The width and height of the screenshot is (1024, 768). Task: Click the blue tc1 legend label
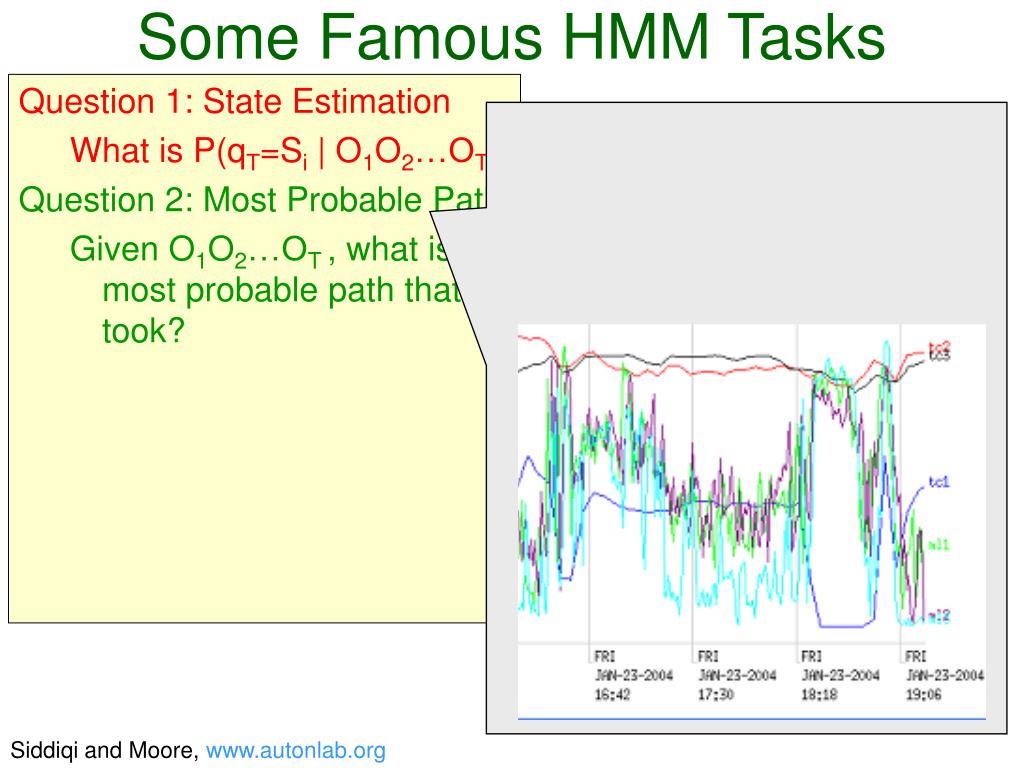[x=939, y=482]
